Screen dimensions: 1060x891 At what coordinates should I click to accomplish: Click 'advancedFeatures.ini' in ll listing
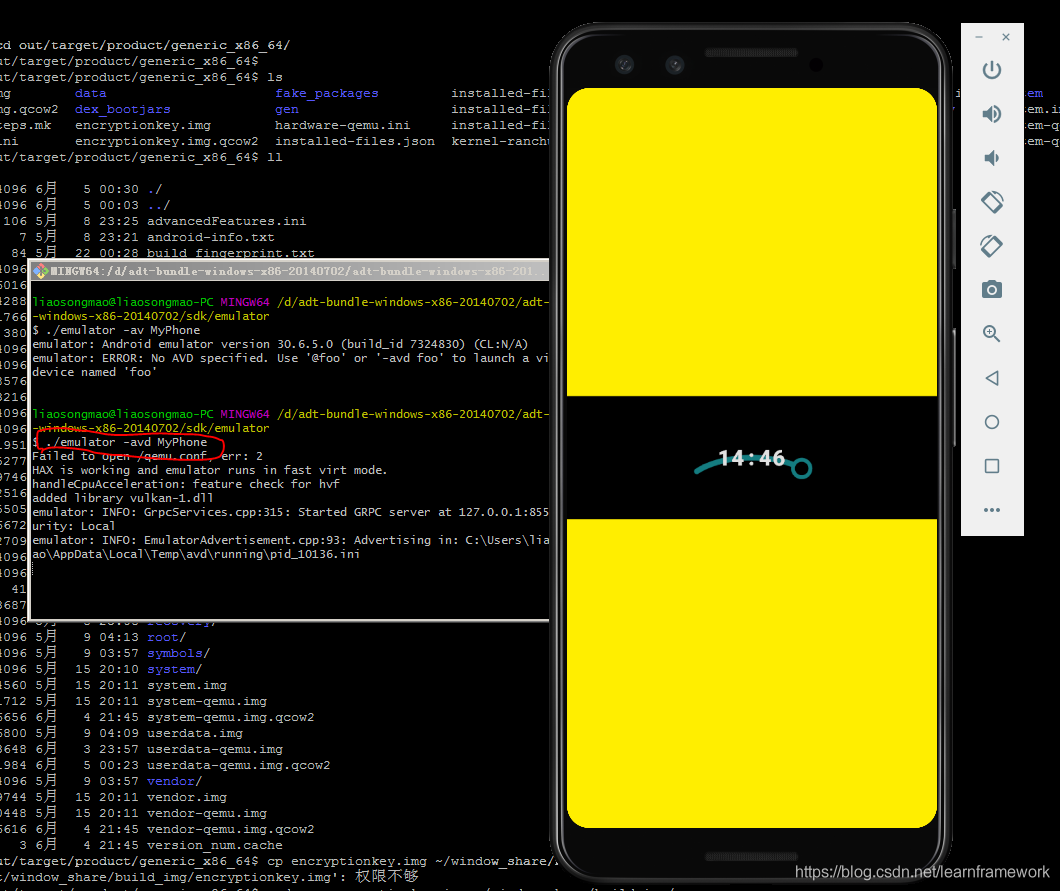(x=226, y=221)
